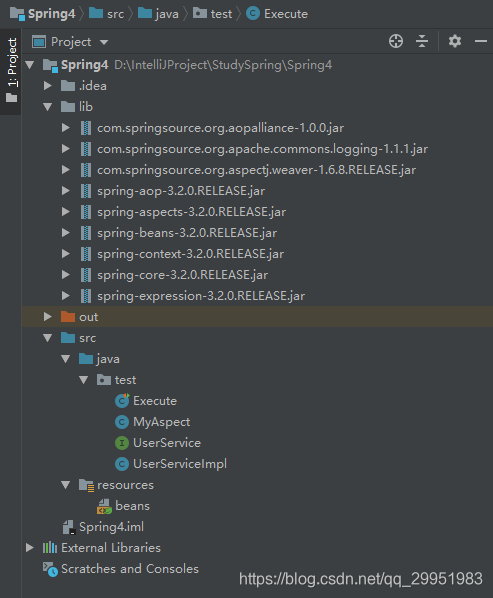Click the locate/scroll-from-source crosshair icon

tap(396, 41)
